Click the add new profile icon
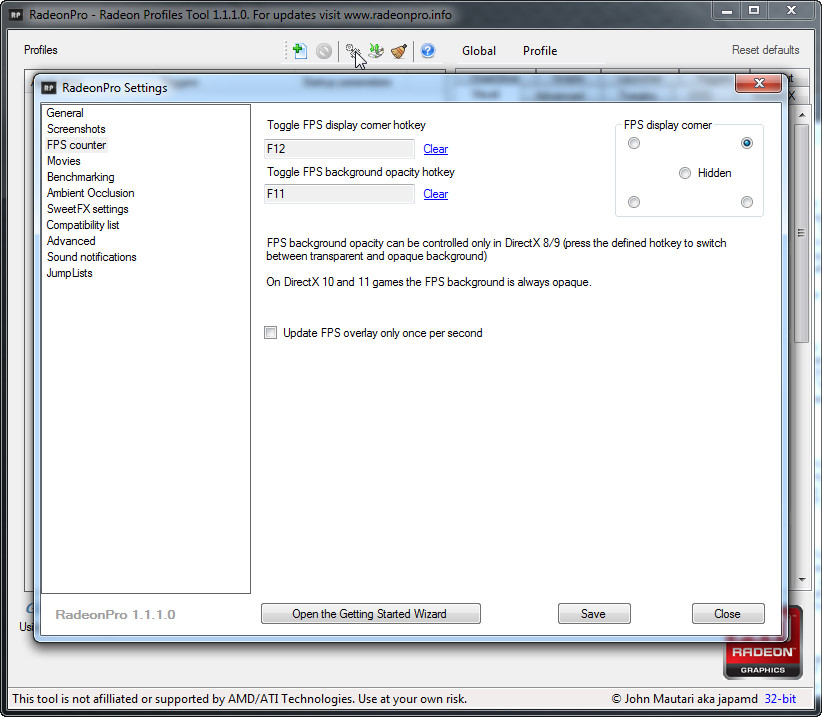The image size is (822, 717). [x=299, y=51]
